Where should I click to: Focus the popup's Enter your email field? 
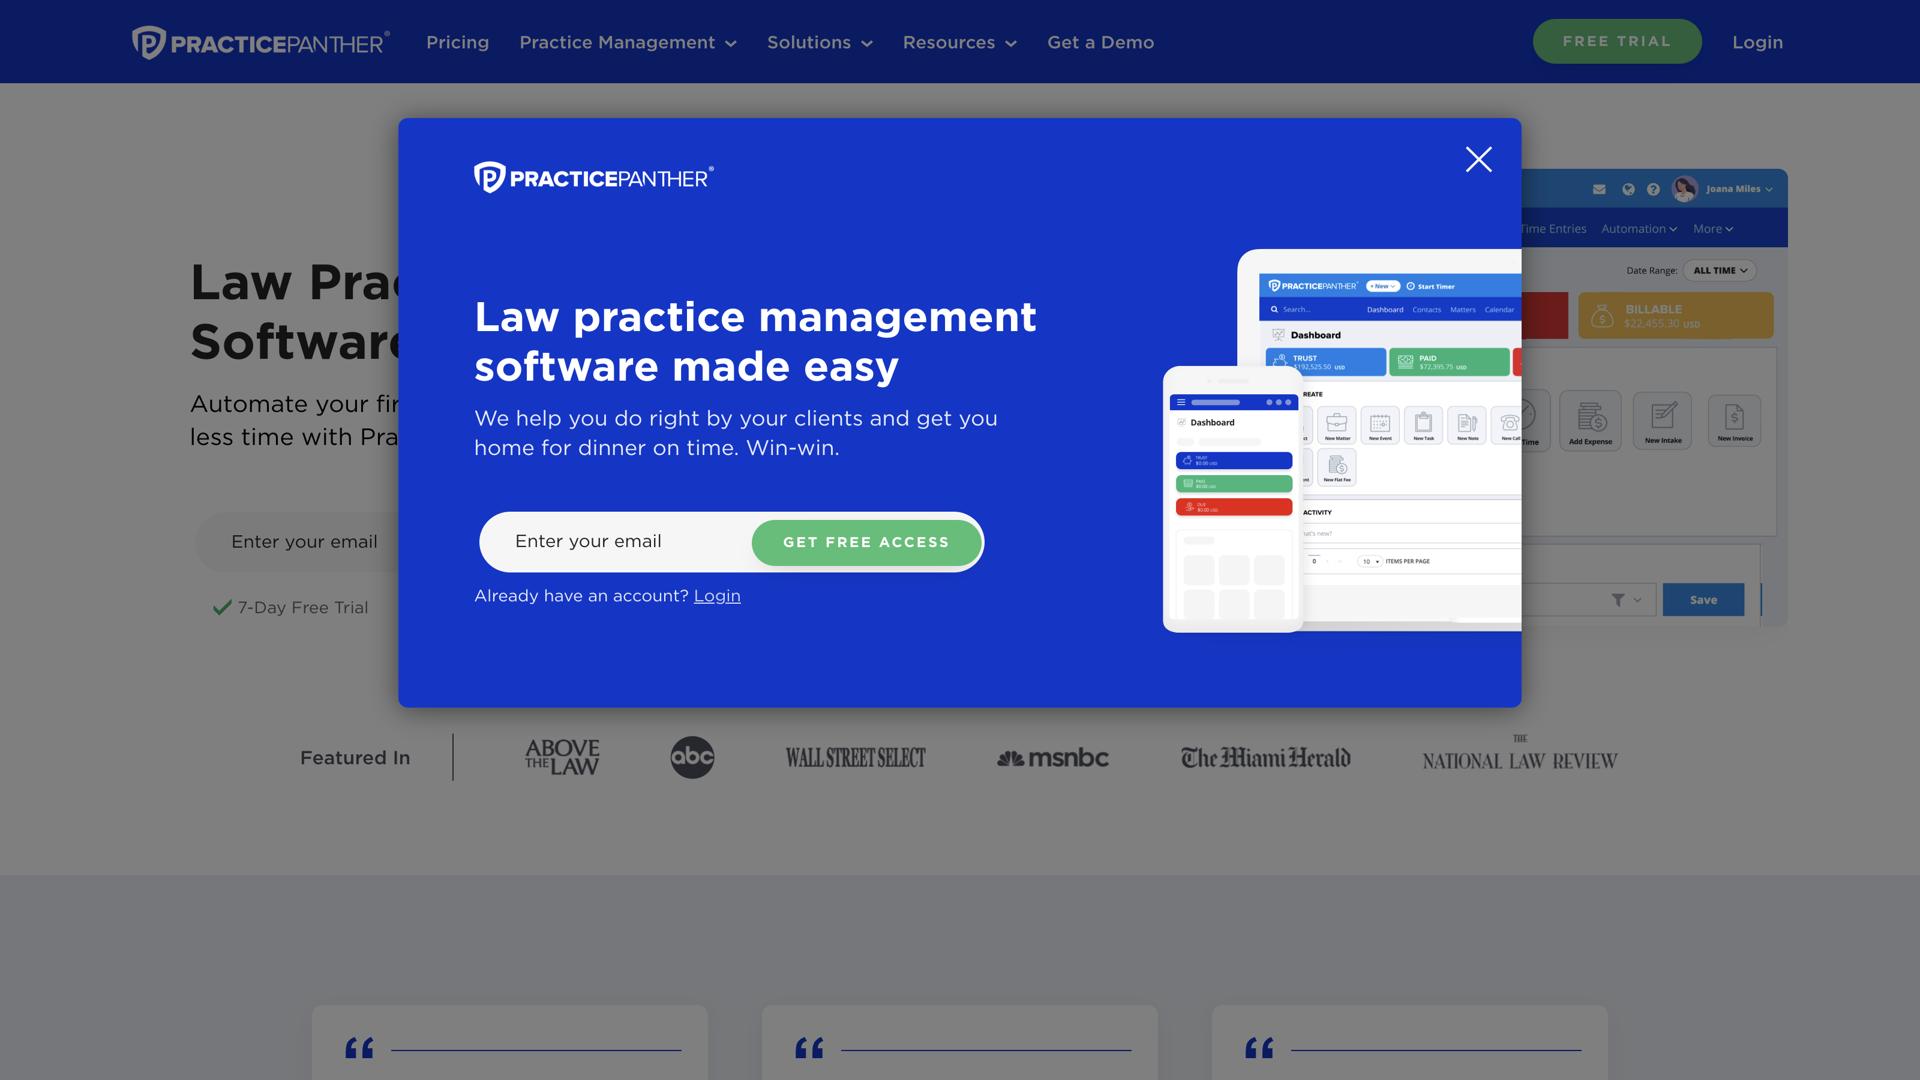click(620, 542)
